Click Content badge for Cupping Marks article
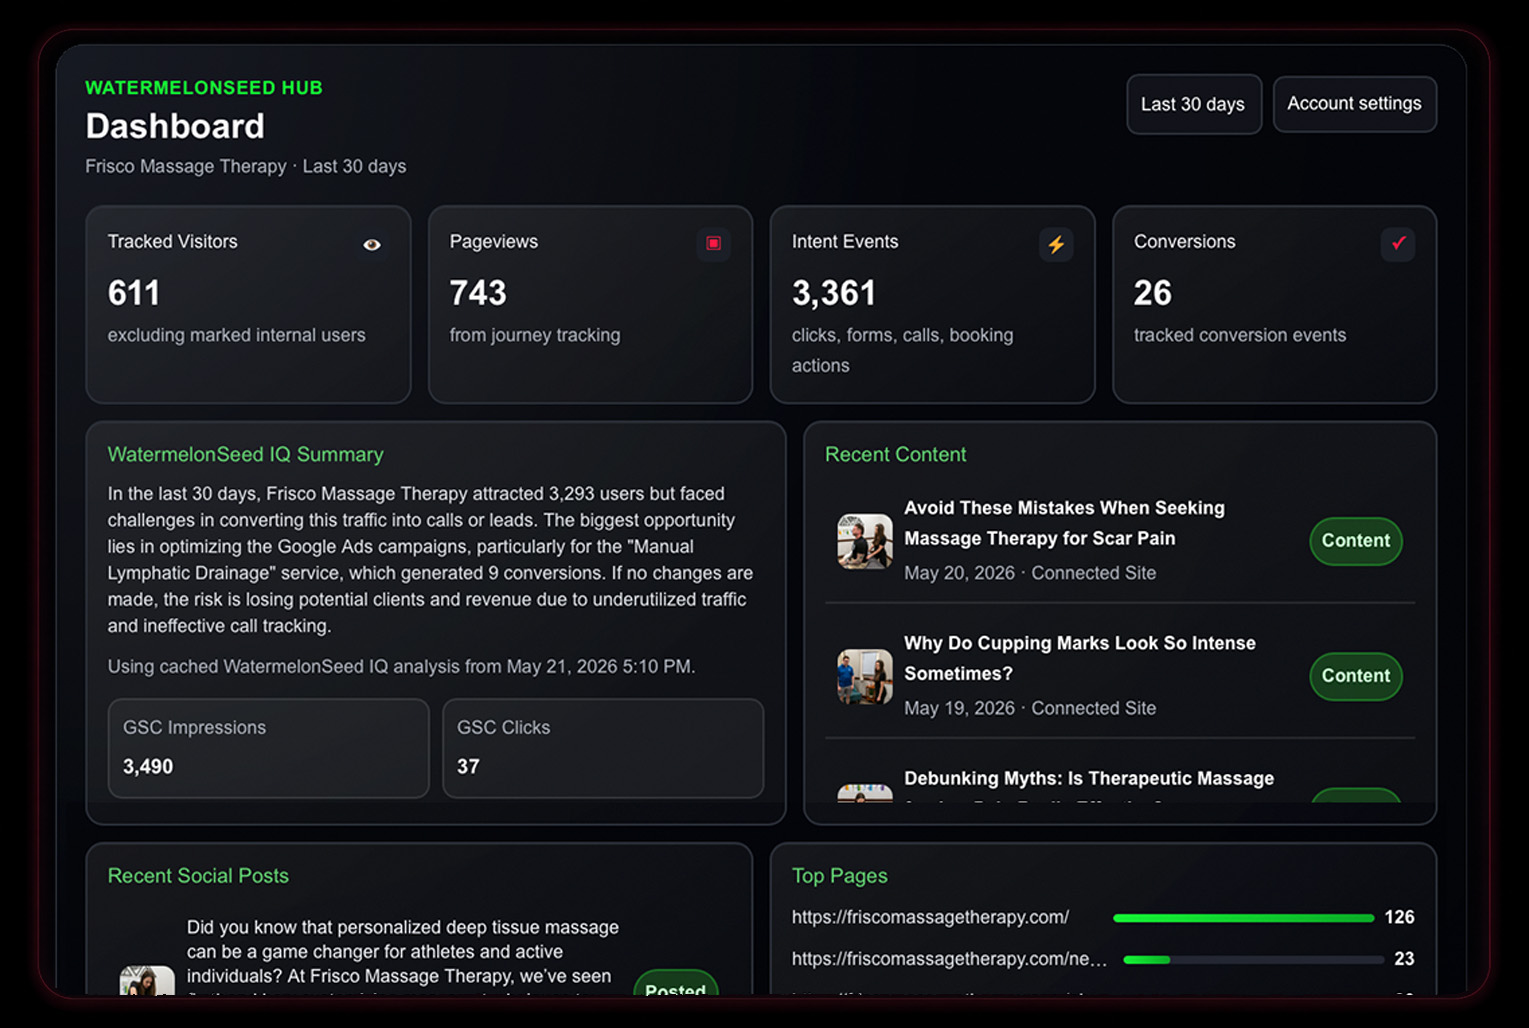Image resolution: width=1529 pixels, height=1028 pixels. tap(1356, 676)
